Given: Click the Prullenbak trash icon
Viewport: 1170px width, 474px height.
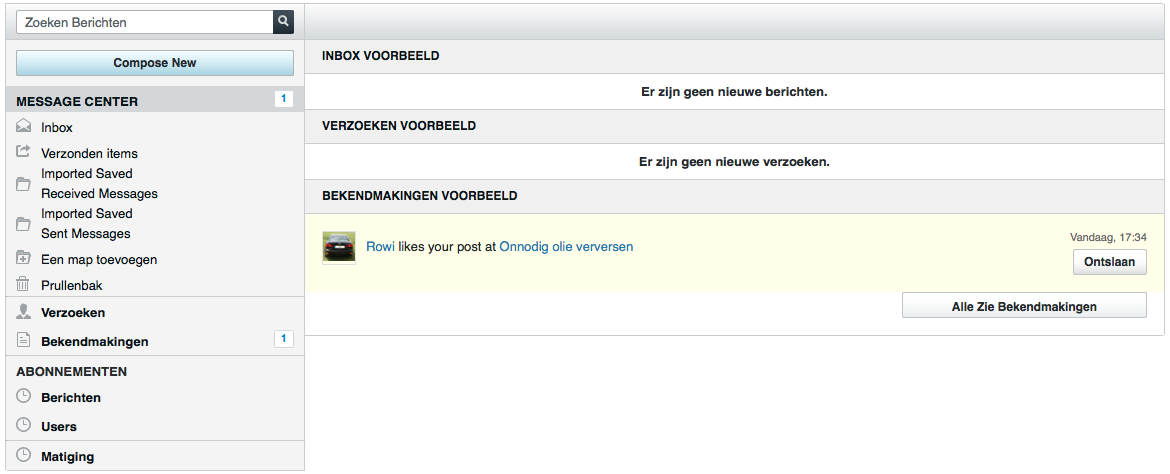Looking at the screenshot, I should tap(24, 285).
